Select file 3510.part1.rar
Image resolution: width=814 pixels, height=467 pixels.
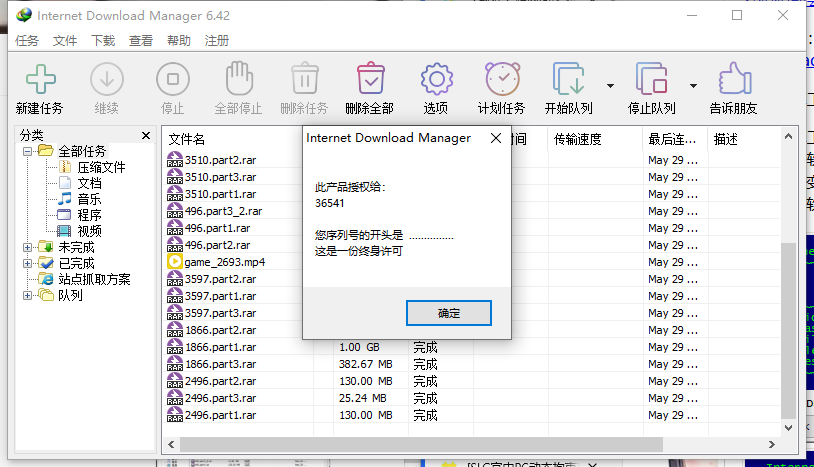pos(220,194)
